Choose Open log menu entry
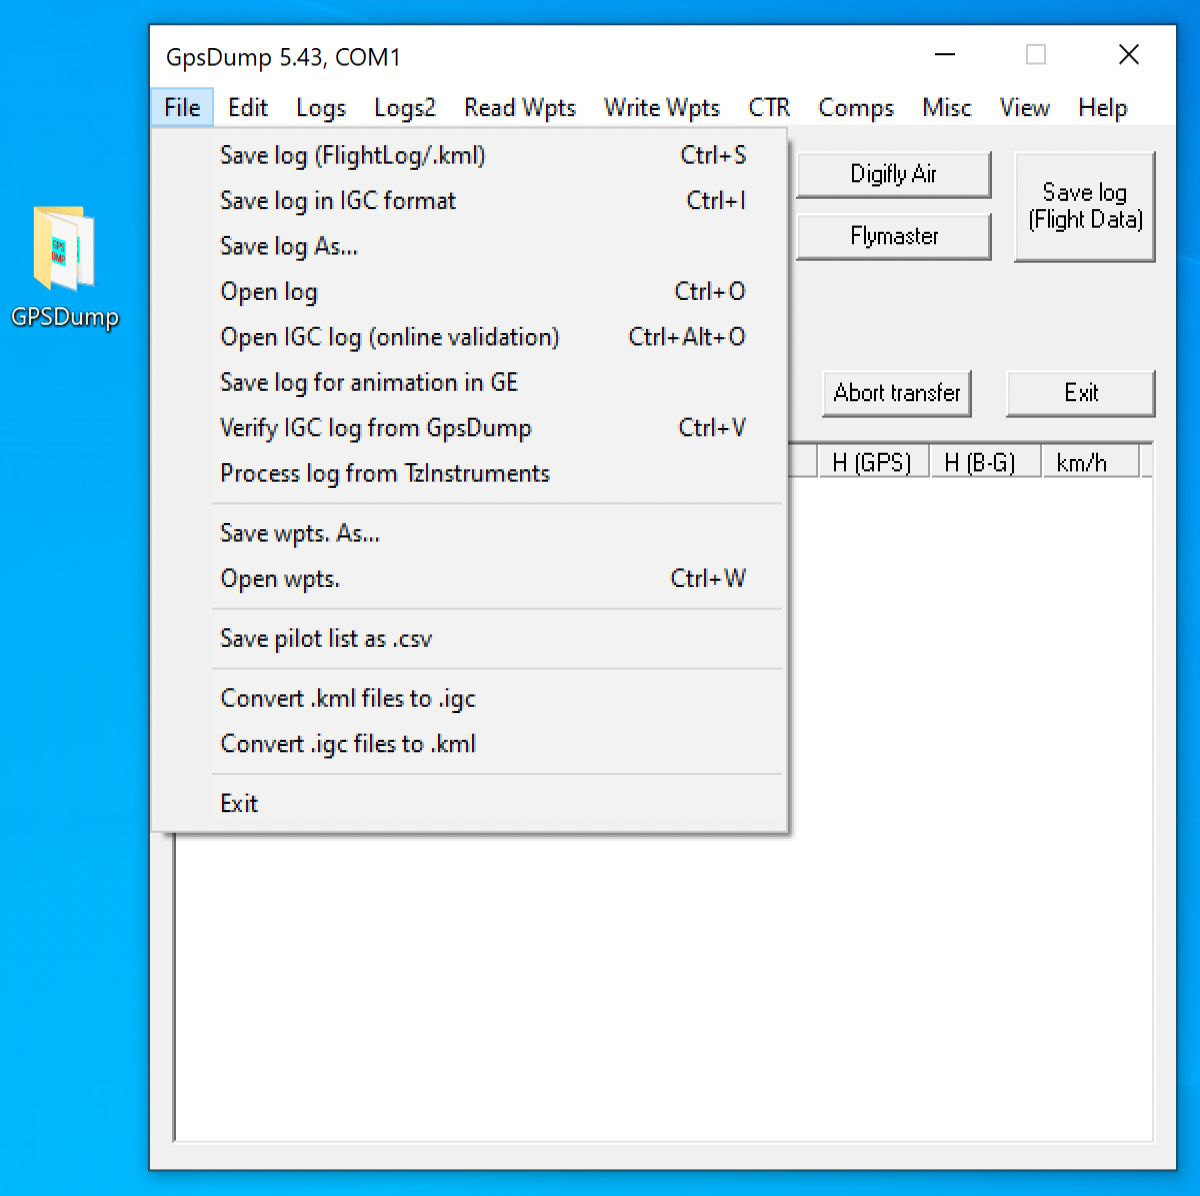Viewport: 1200px width, 1196px height. tap(268, 292)
